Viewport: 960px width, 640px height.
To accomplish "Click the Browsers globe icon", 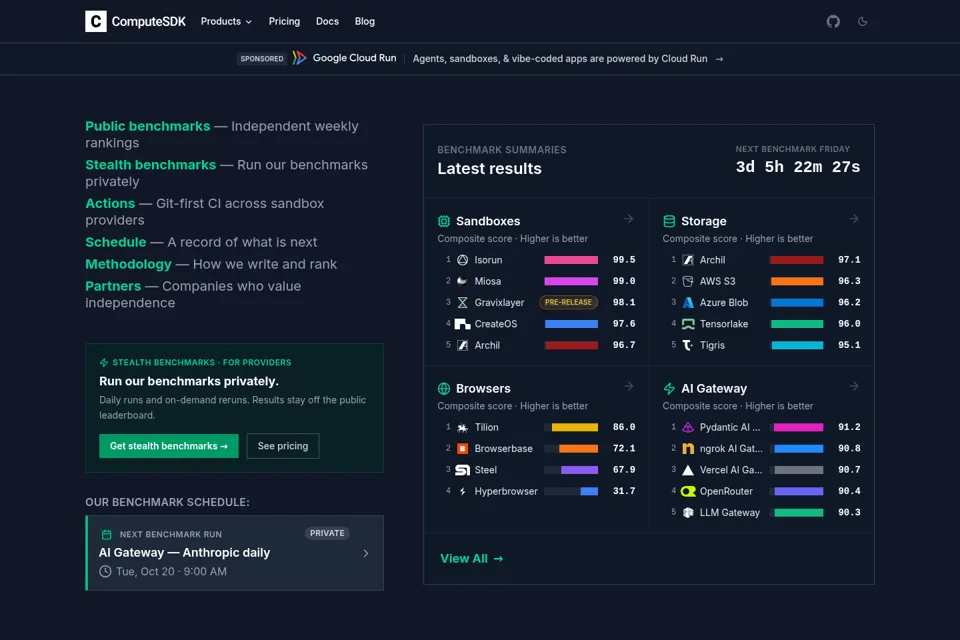I will pos(444,388).
